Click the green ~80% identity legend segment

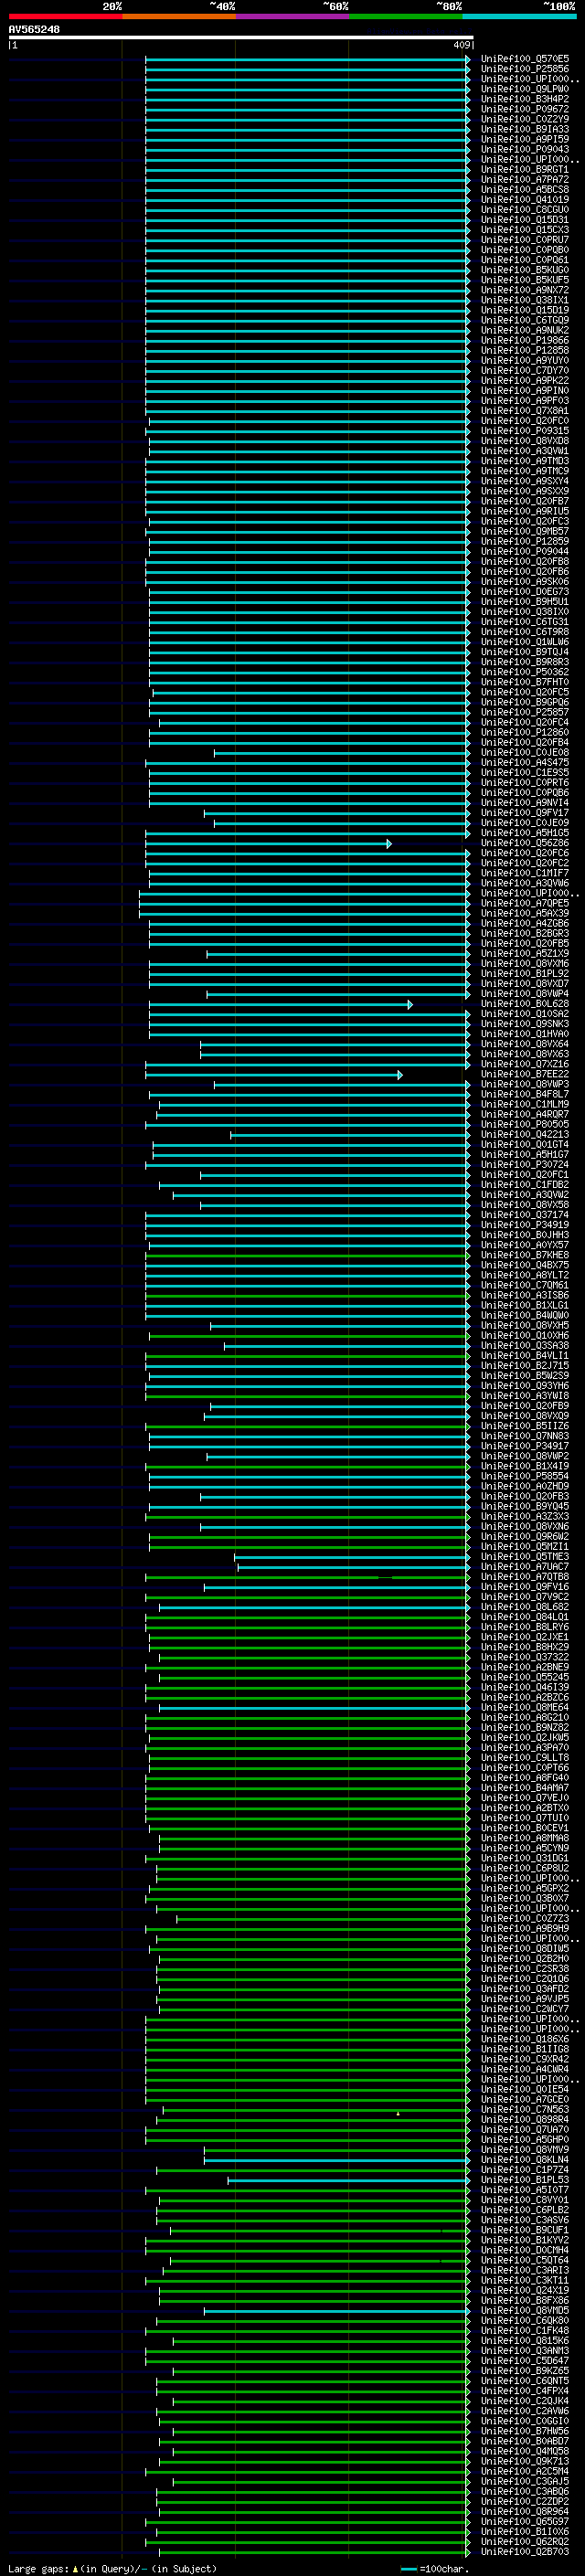pos(406,16)
